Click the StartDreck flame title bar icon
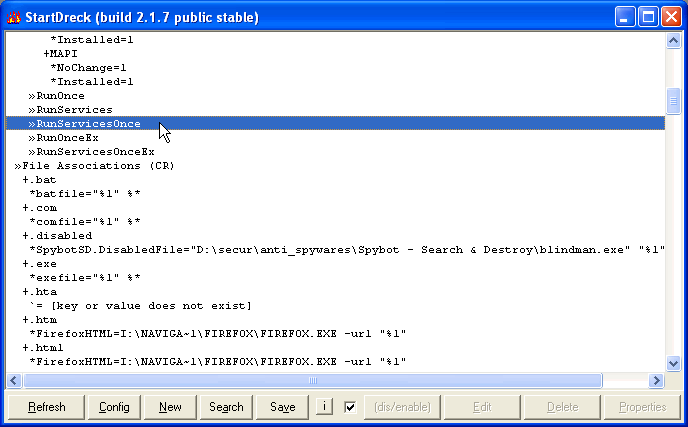This screenshot has height=427, width=688. (14, 18)
